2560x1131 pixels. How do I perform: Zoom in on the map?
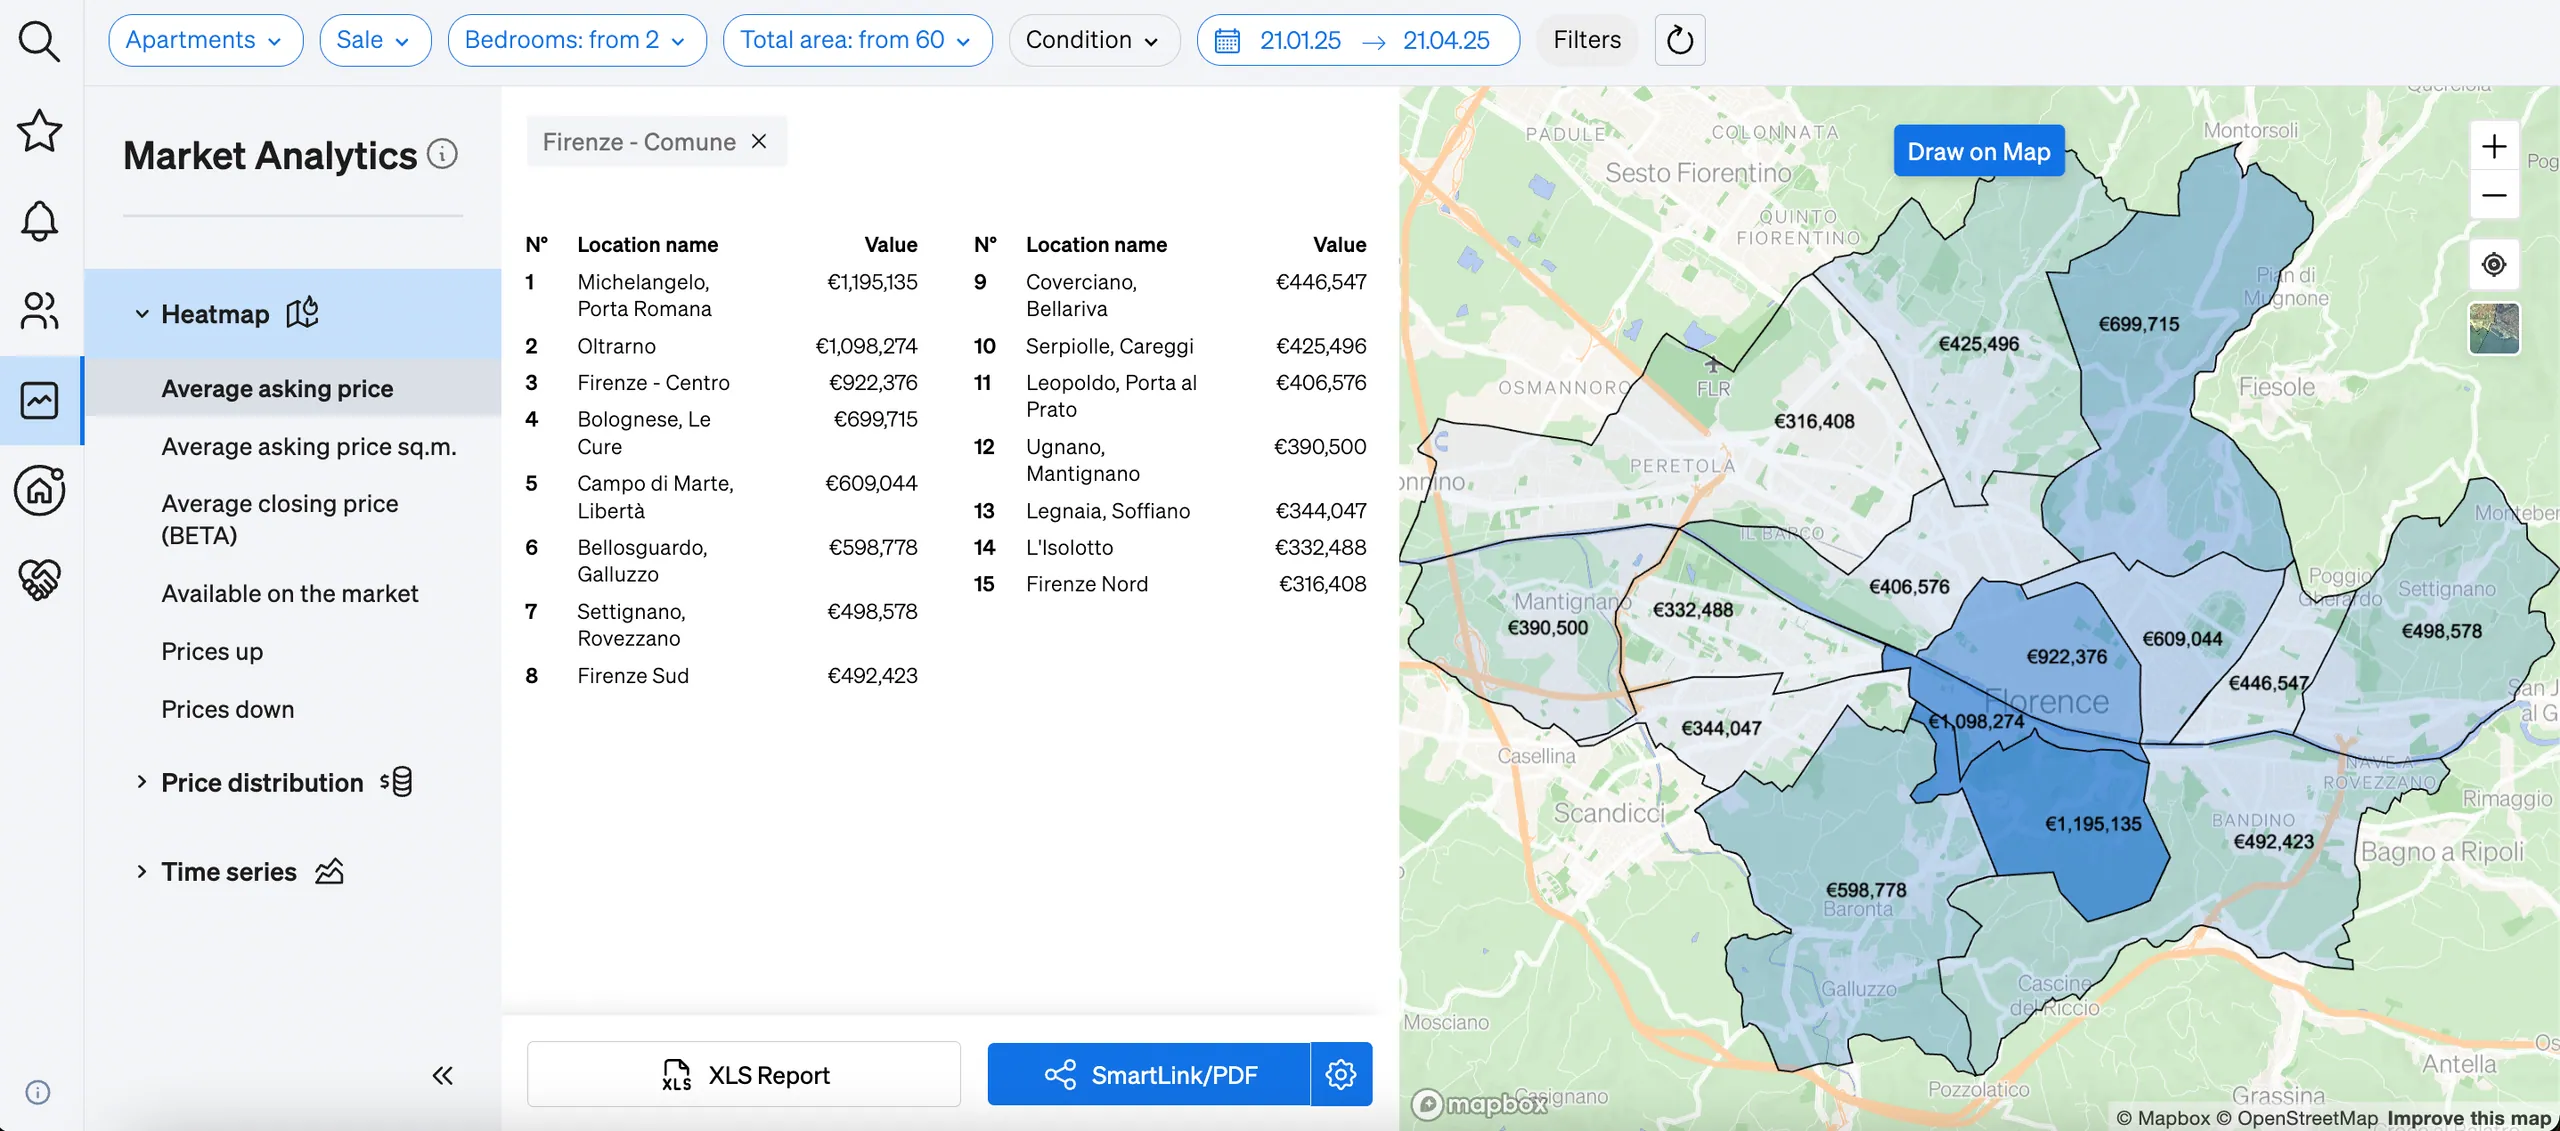(x=2494, y=147)
